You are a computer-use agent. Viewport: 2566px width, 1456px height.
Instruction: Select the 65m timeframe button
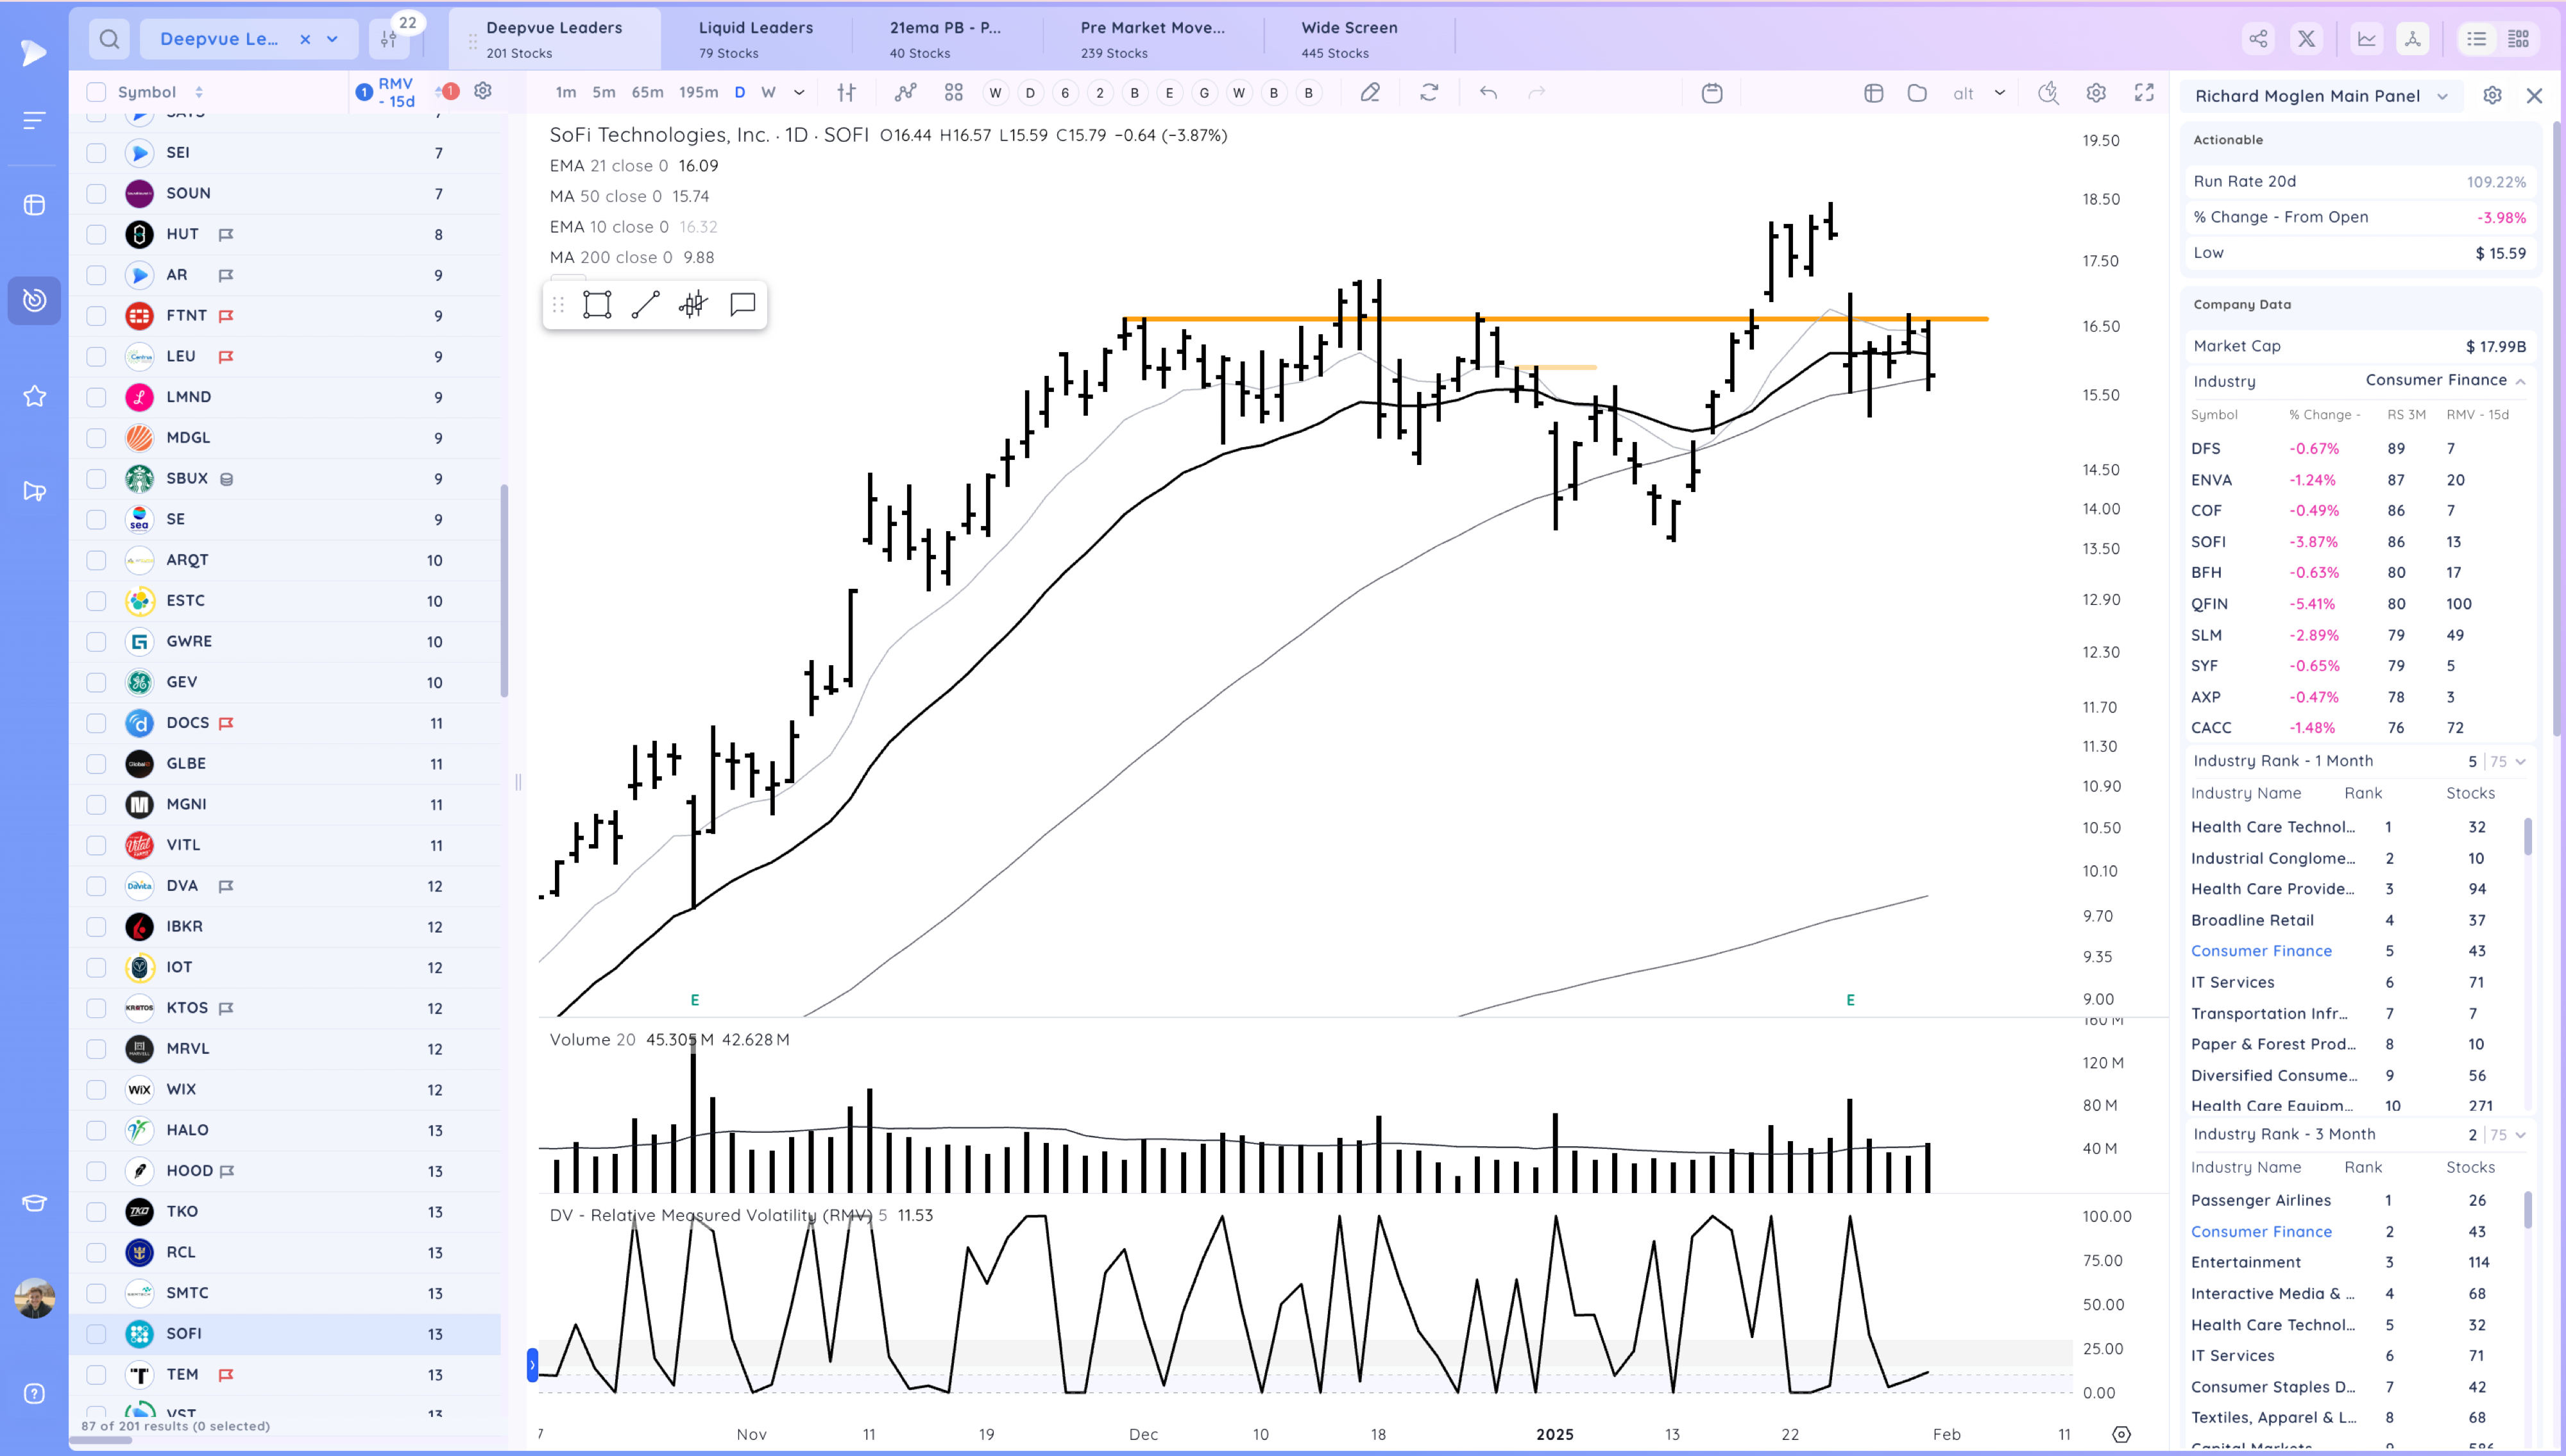(x=647, y=93)
